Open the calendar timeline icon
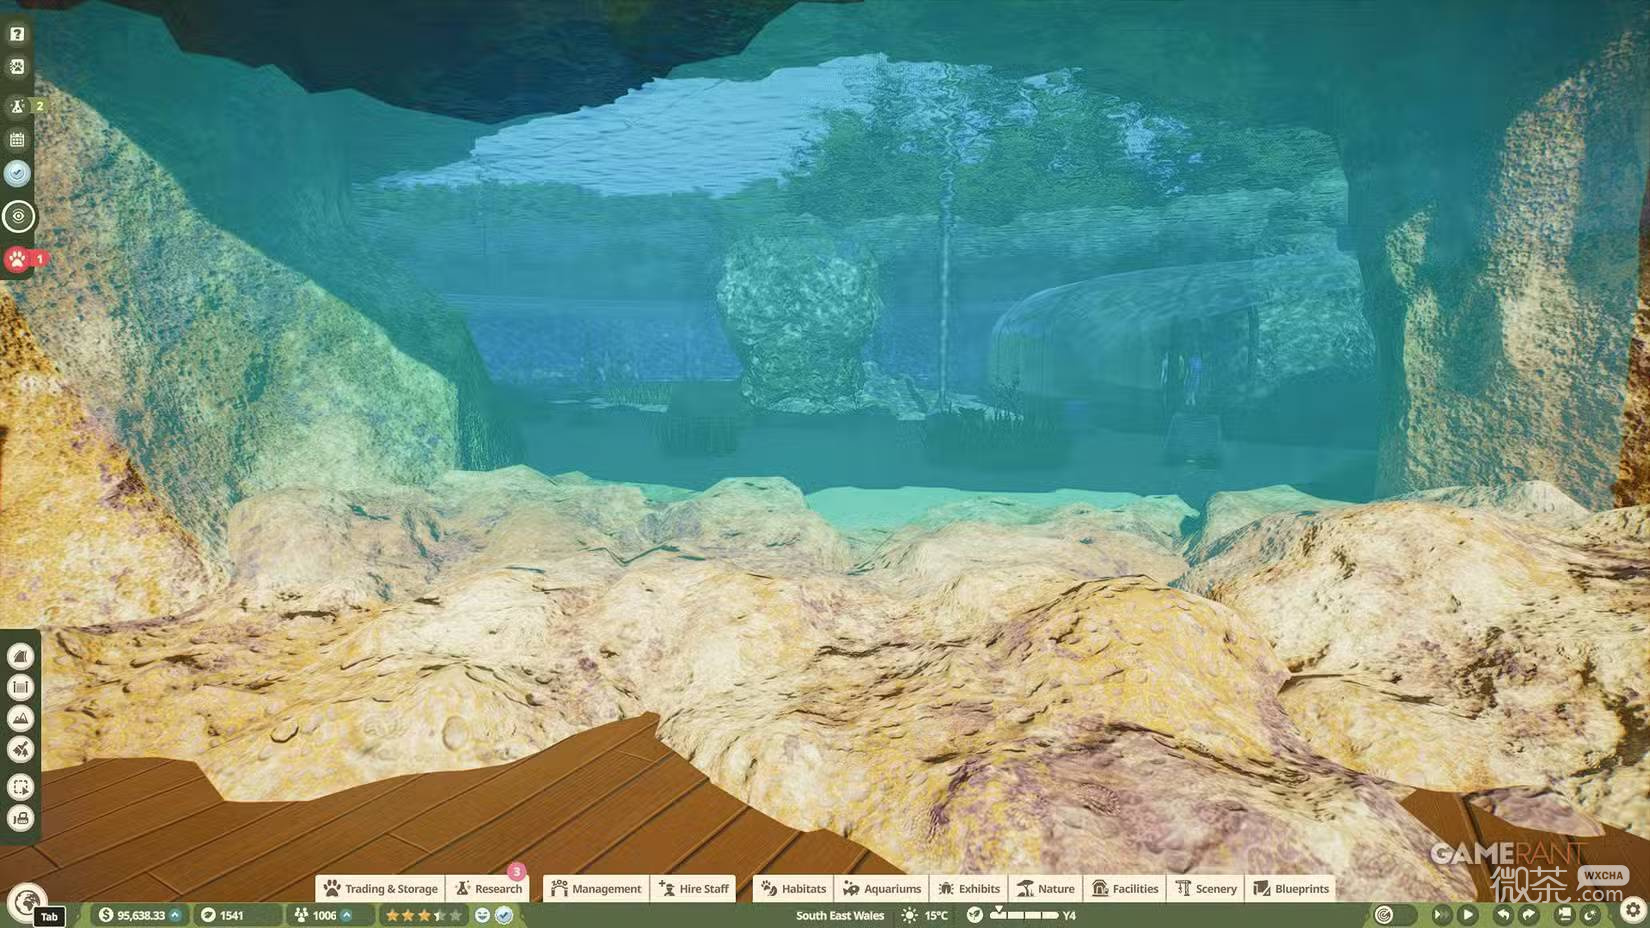 (x=17, y=139)
